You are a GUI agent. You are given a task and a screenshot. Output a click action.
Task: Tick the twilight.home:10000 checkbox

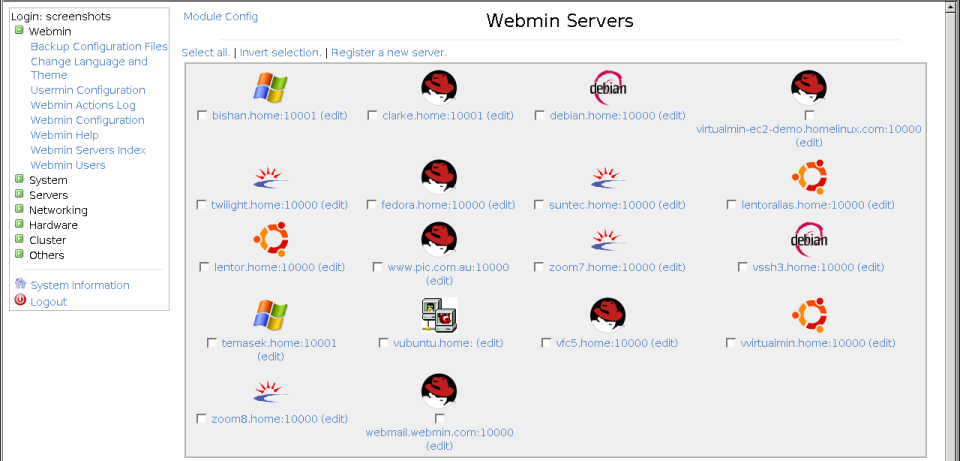click(x=201, y=204)
